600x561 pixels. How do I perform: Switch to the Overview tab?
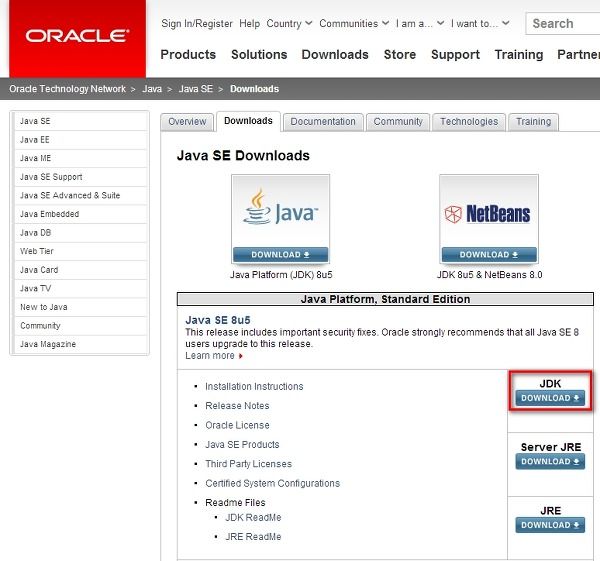[x=187, y=122]
